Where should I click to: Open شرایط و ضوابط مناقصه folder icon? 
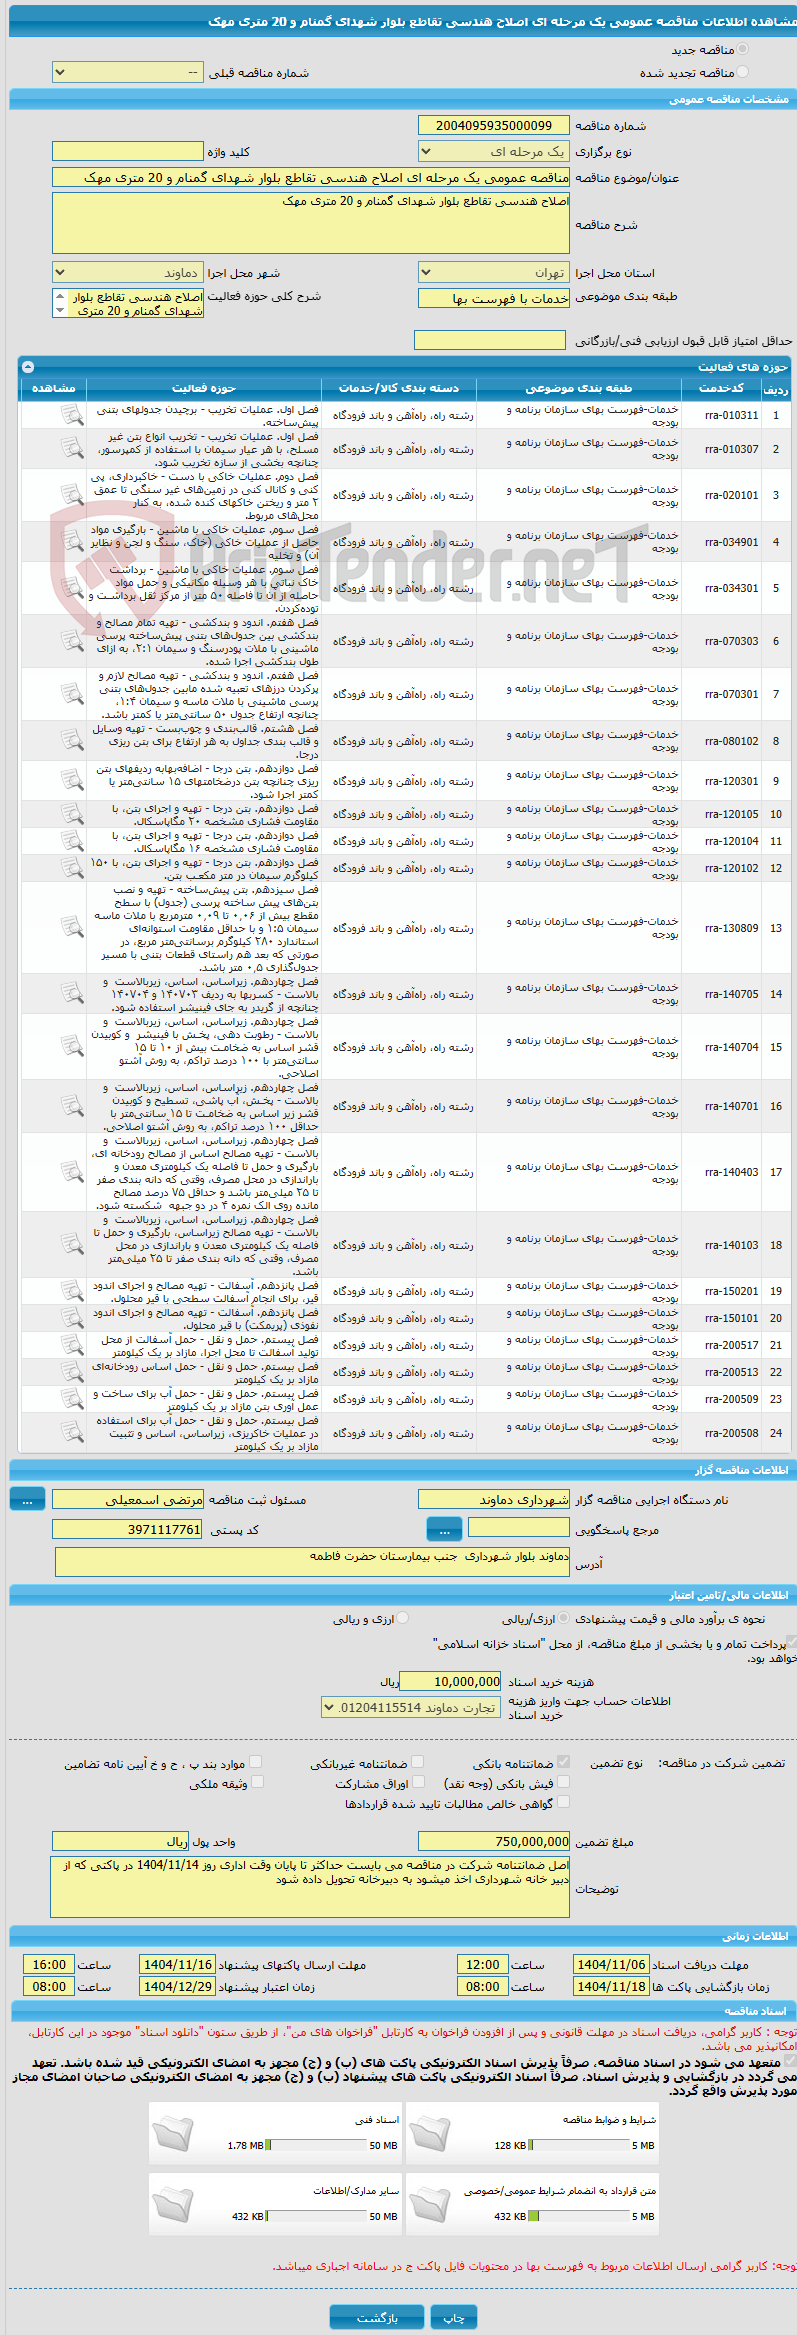[x=430, y=2133]
